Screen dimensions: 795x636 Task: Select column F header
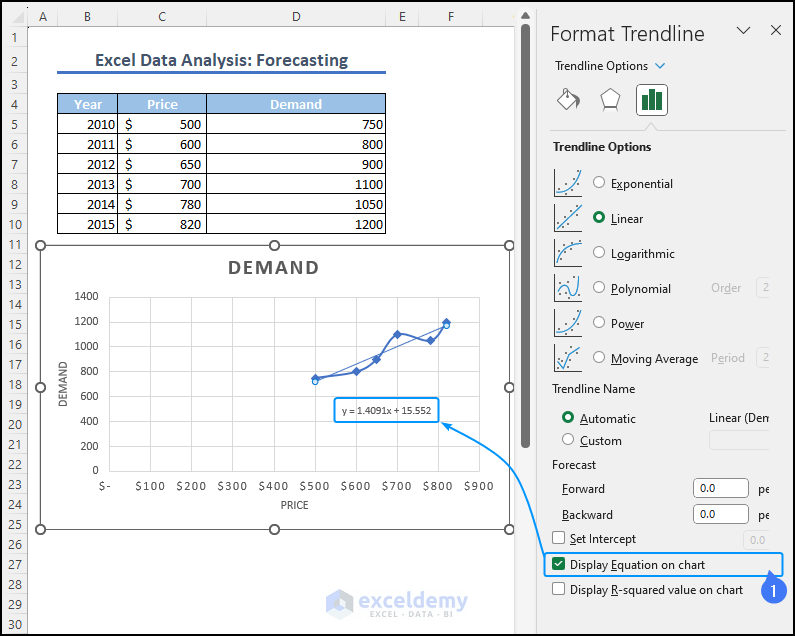451,17
